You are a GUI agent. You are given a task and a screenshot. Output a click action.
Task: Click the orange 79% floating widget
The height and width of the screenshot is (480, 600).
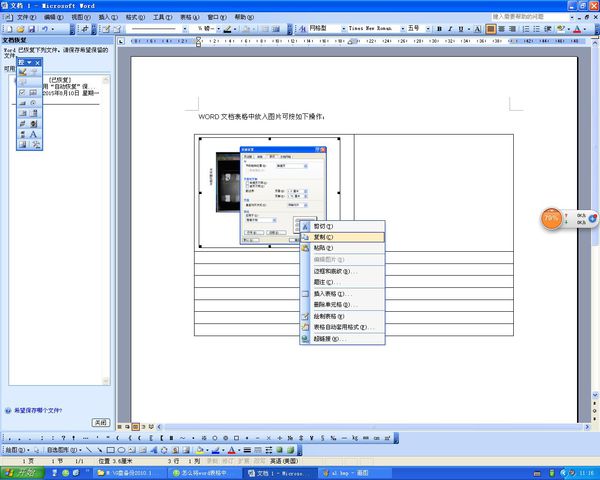[551, 219]
